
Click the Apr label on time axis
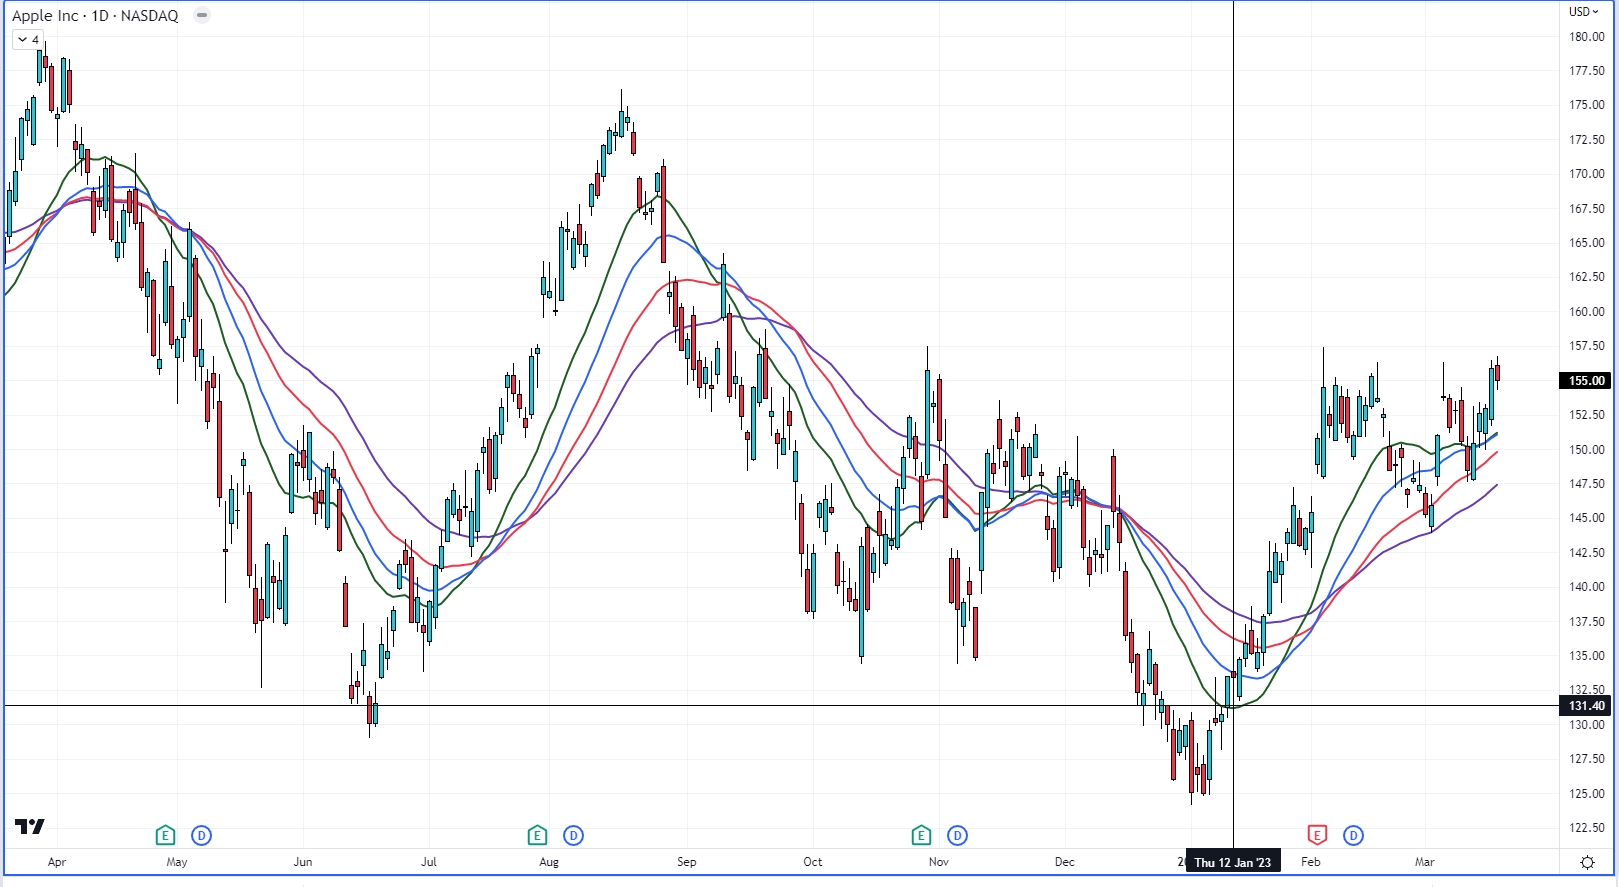[x=57, y=862]
